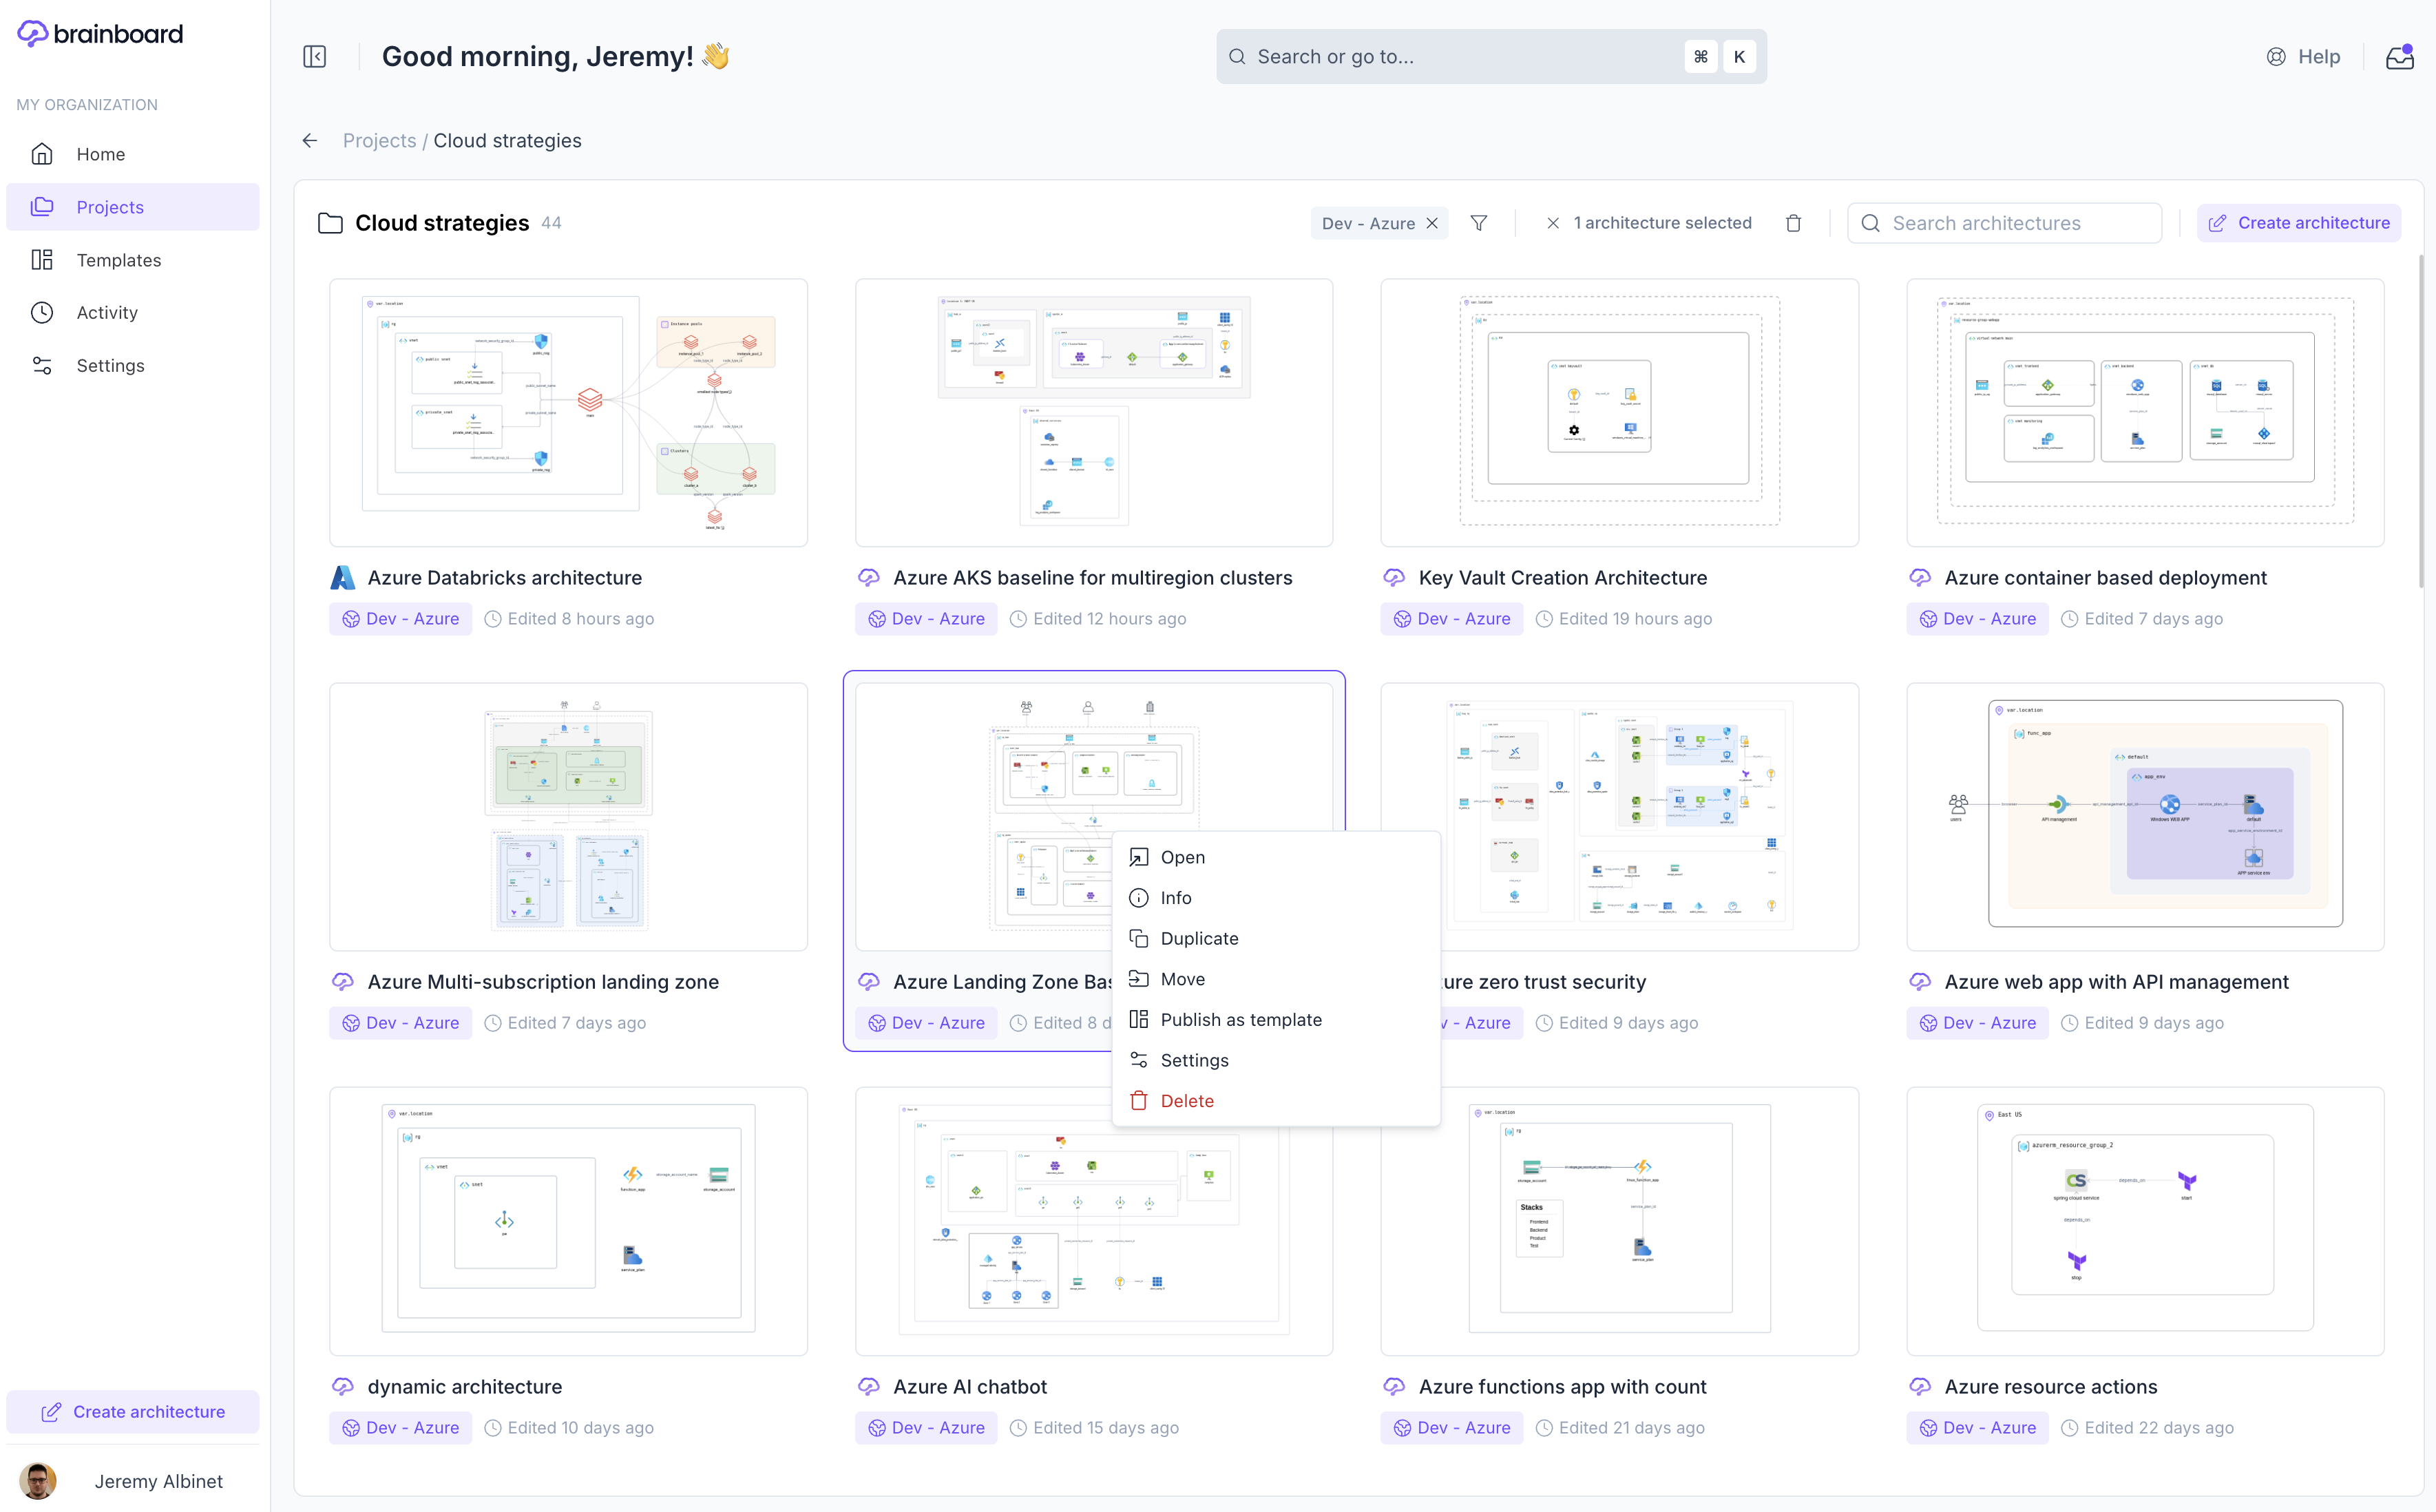2436x1512 pixels.
Task: Click the Projects breadcrumb link
Action: 379,141
